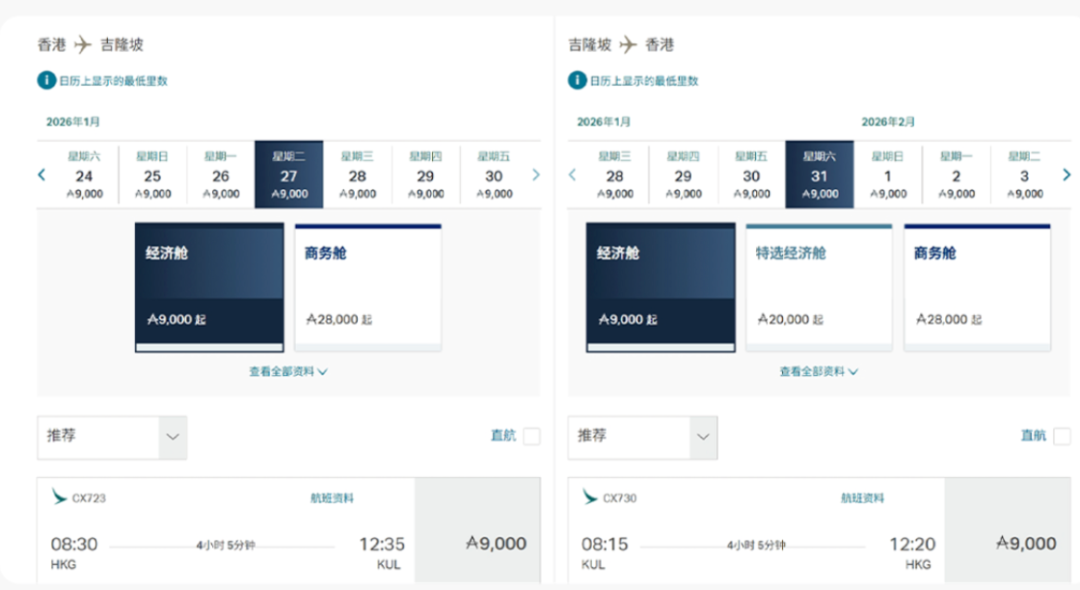The height and width of the screenshot is (590, 1080).
Task: Select outbound date Wednesday 28
Action: [357, 175]
